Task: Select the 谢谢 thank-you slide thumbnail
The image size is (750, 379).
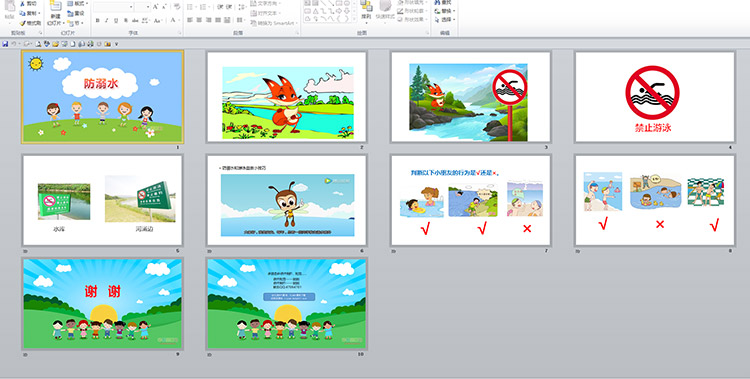Action: pyautogui.click(x=102, y=303)
